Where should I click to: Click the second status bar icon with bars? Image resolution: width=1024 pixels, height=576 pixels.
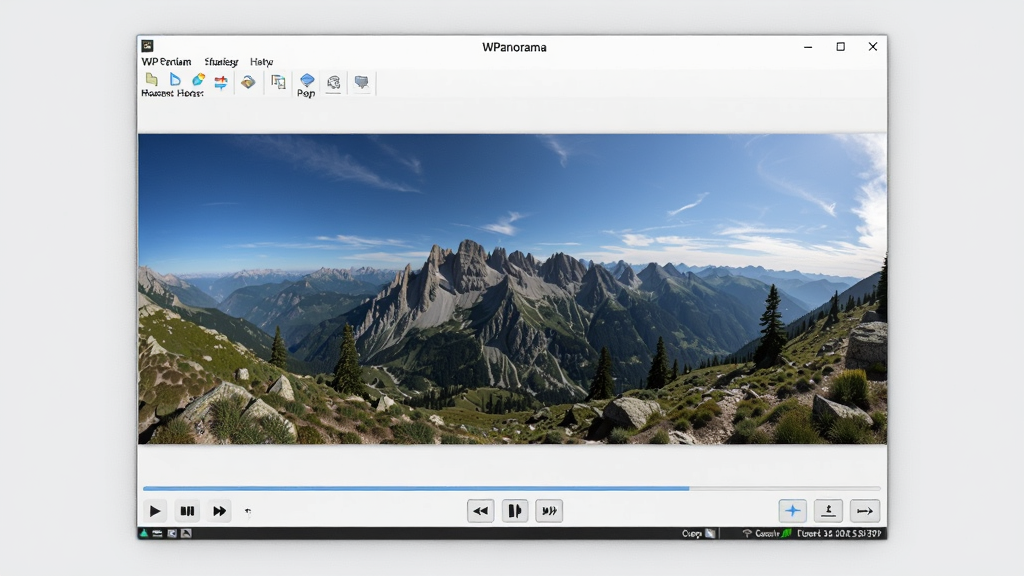click(157, 534)
